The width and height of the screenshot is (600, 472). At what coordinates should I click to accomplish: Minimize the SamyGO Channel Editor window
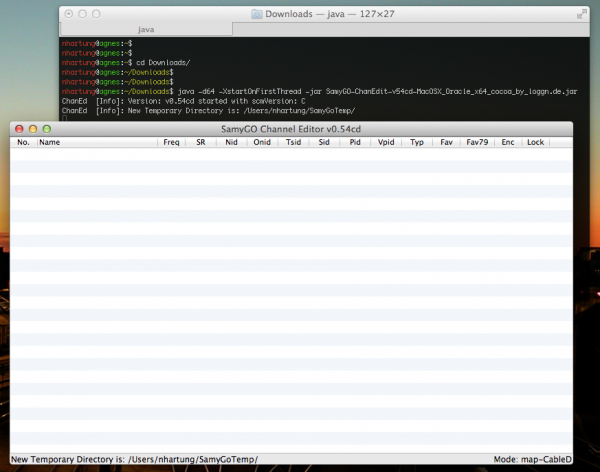(x=33, y=129)
